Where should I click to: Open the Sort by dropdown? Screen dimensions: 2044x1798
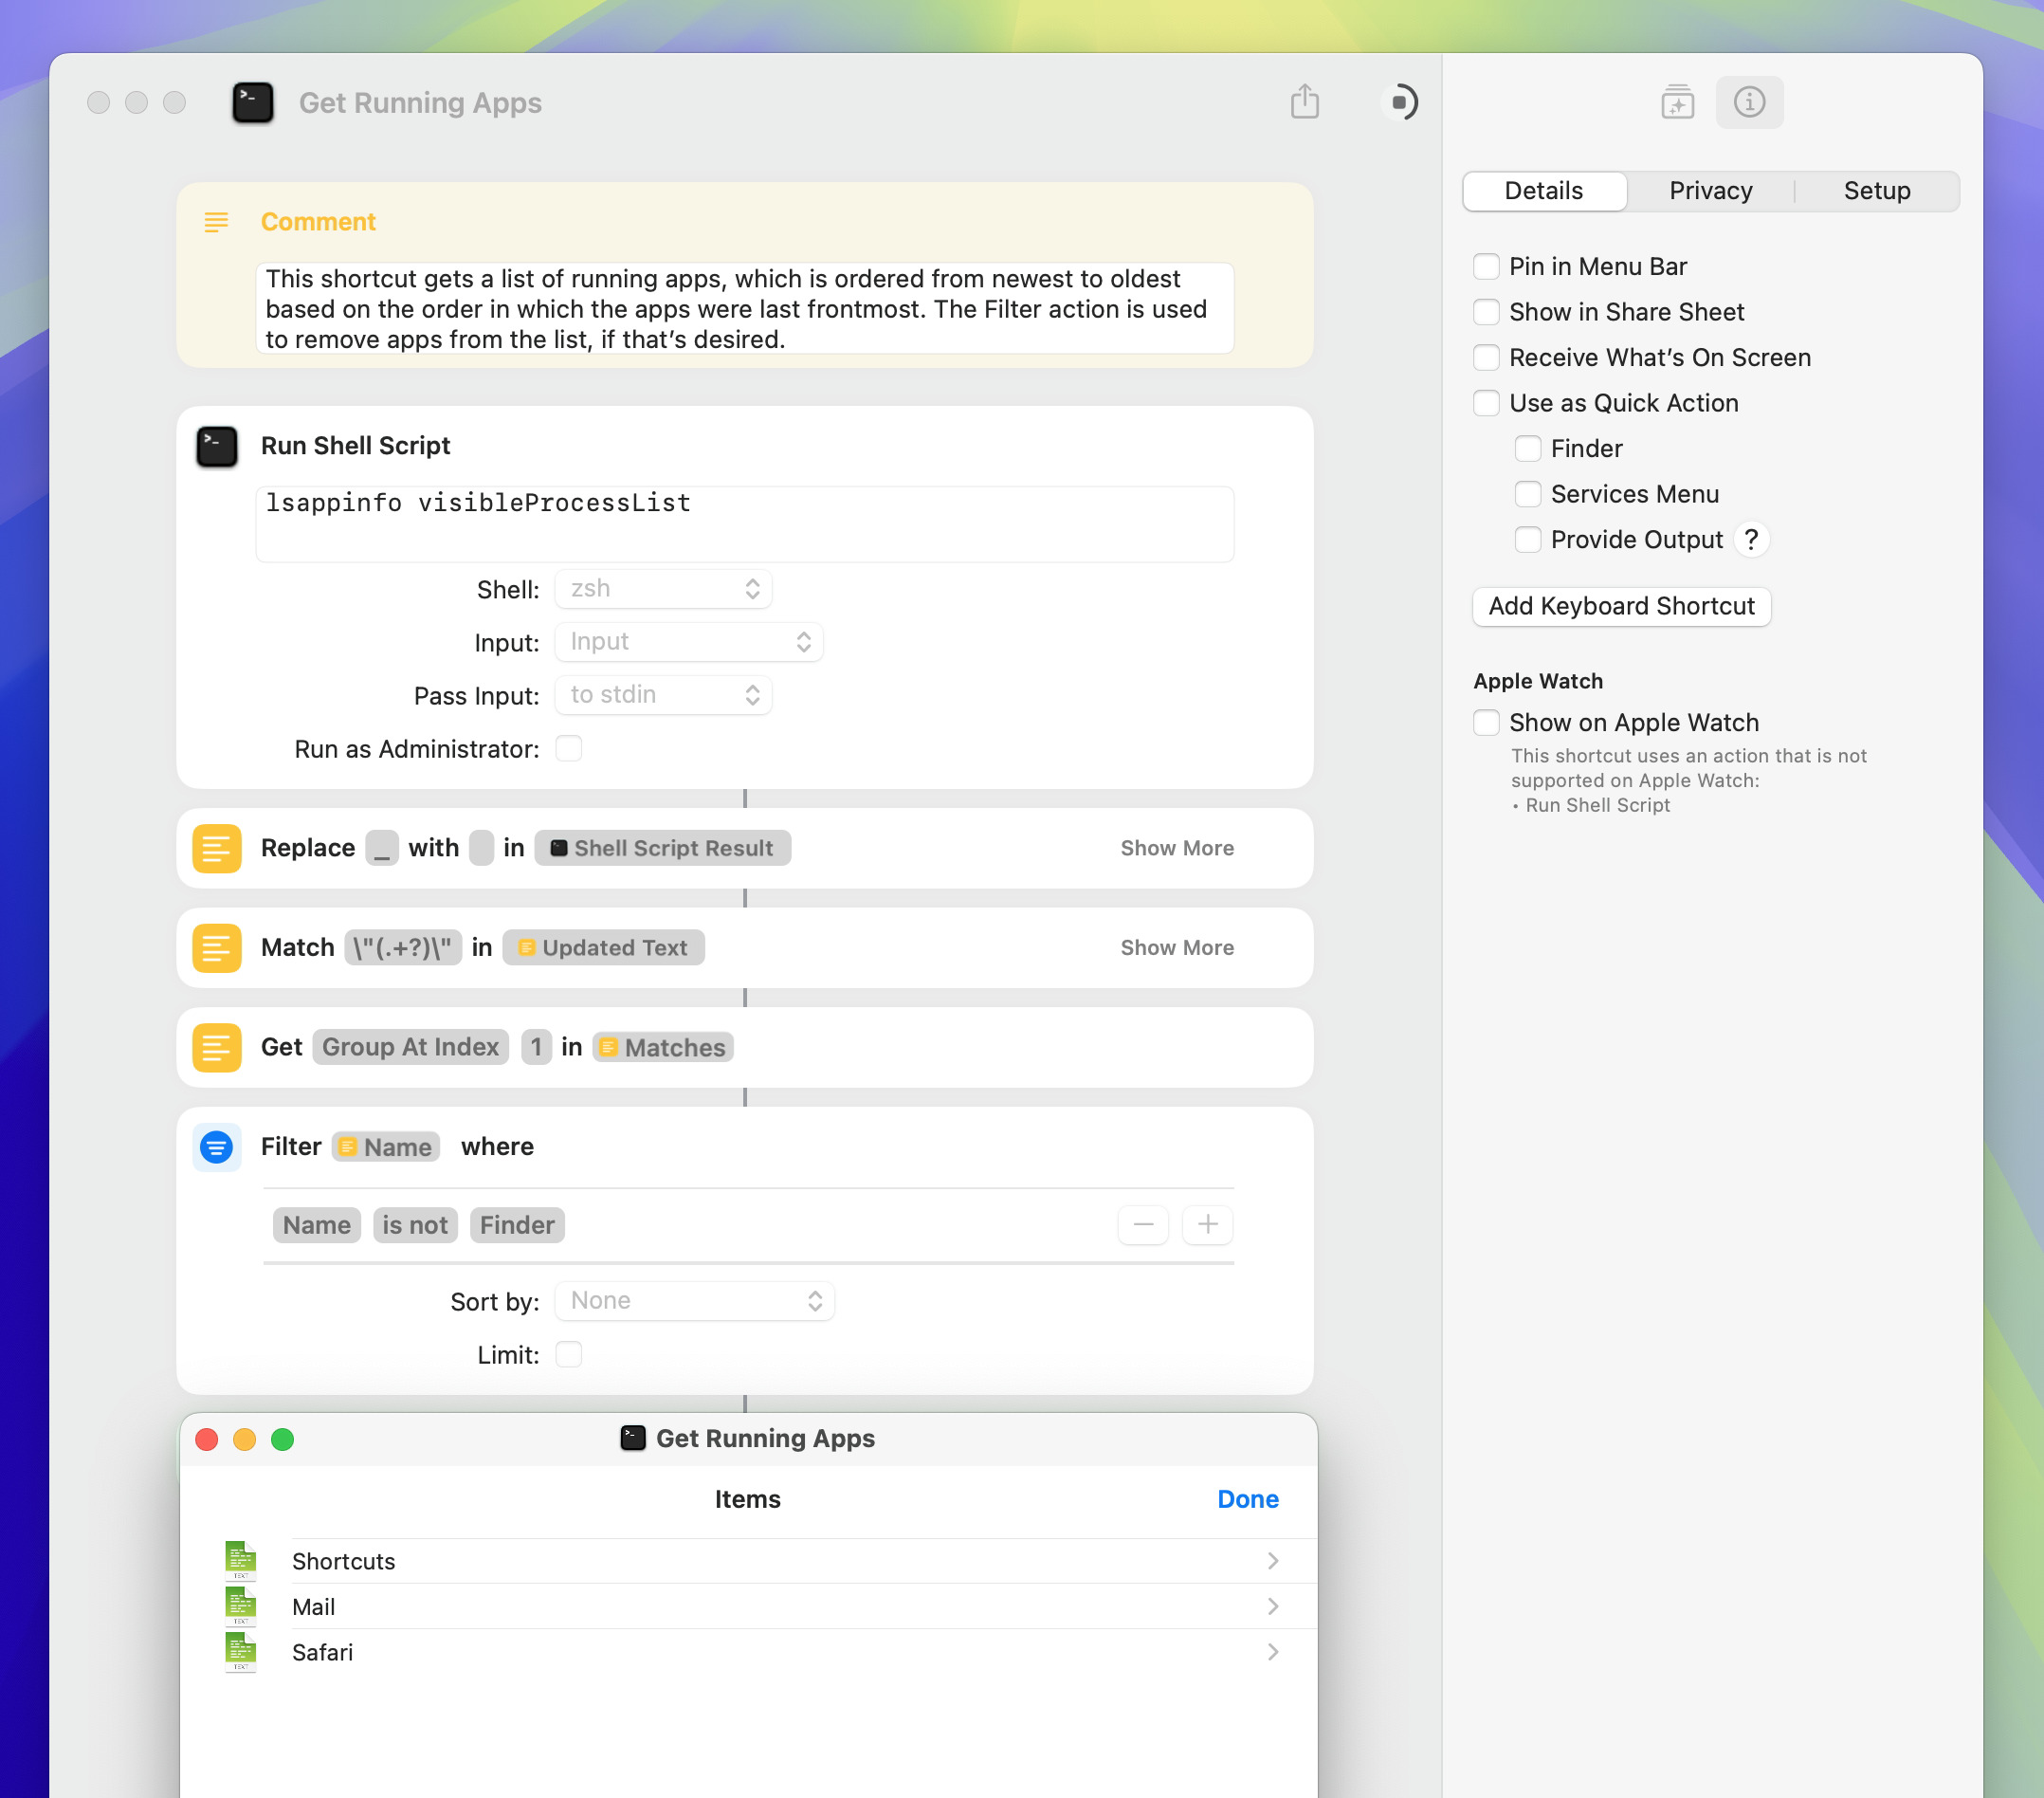(x=694, y=1301)
